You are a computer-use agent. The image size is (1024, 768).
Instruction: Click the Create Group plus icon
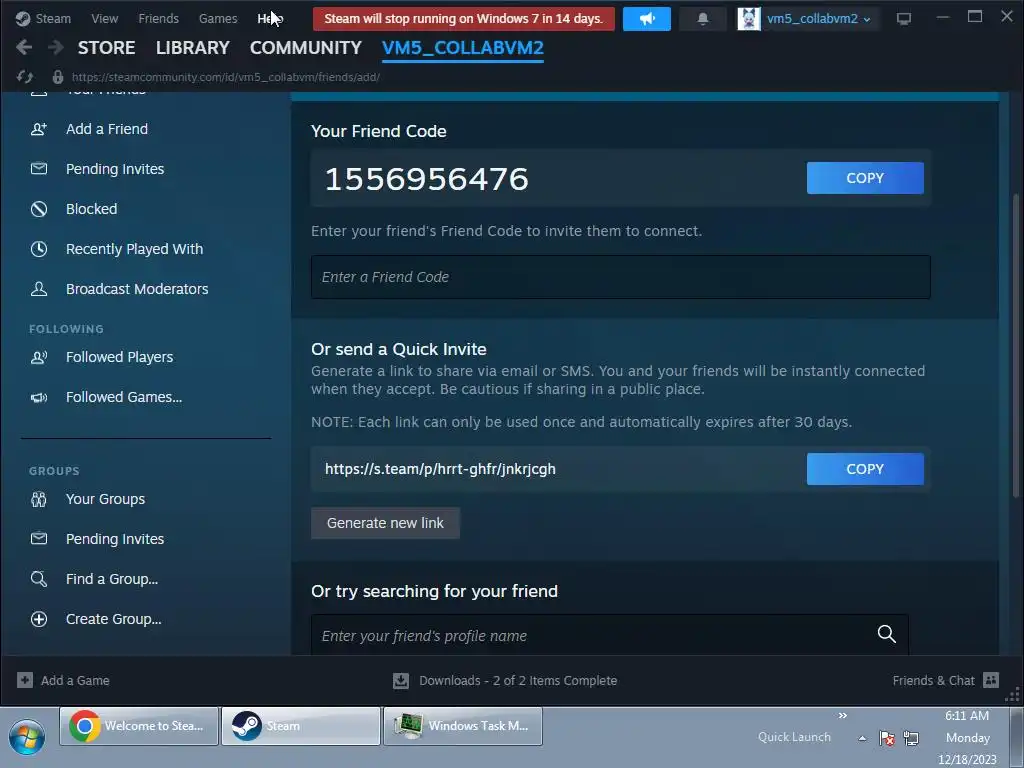coord(39,619)
